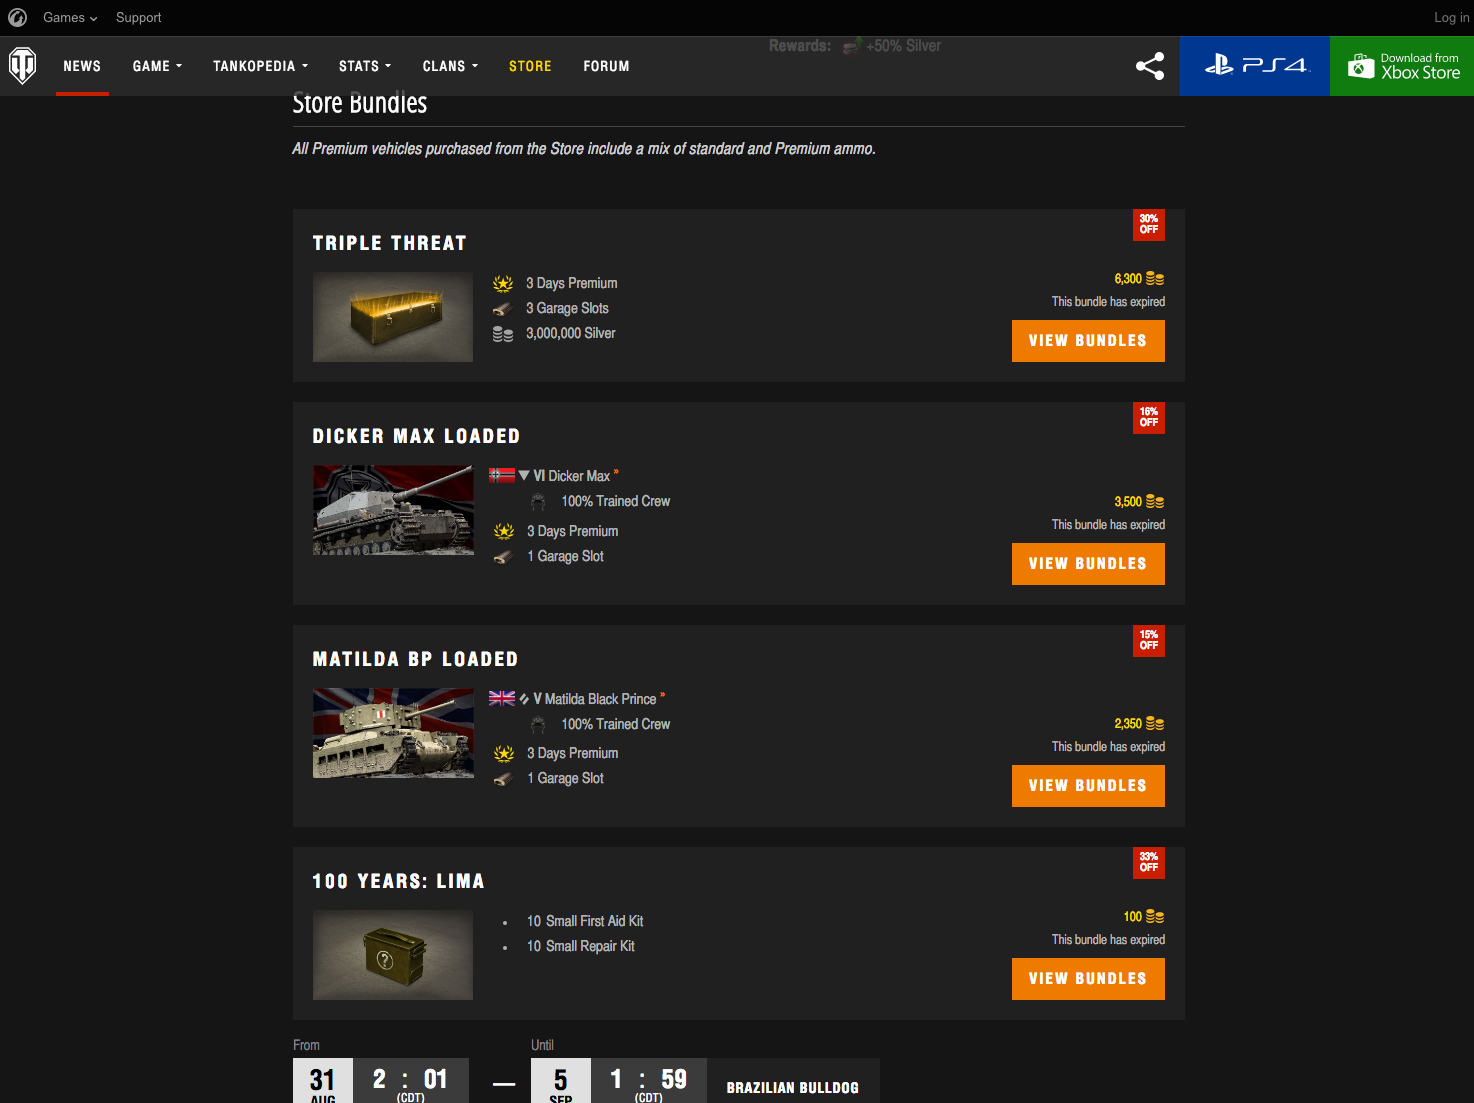Click gold coins icon next to 100 price
Screen dimensions: 1474x1103
click(1155, 917)
